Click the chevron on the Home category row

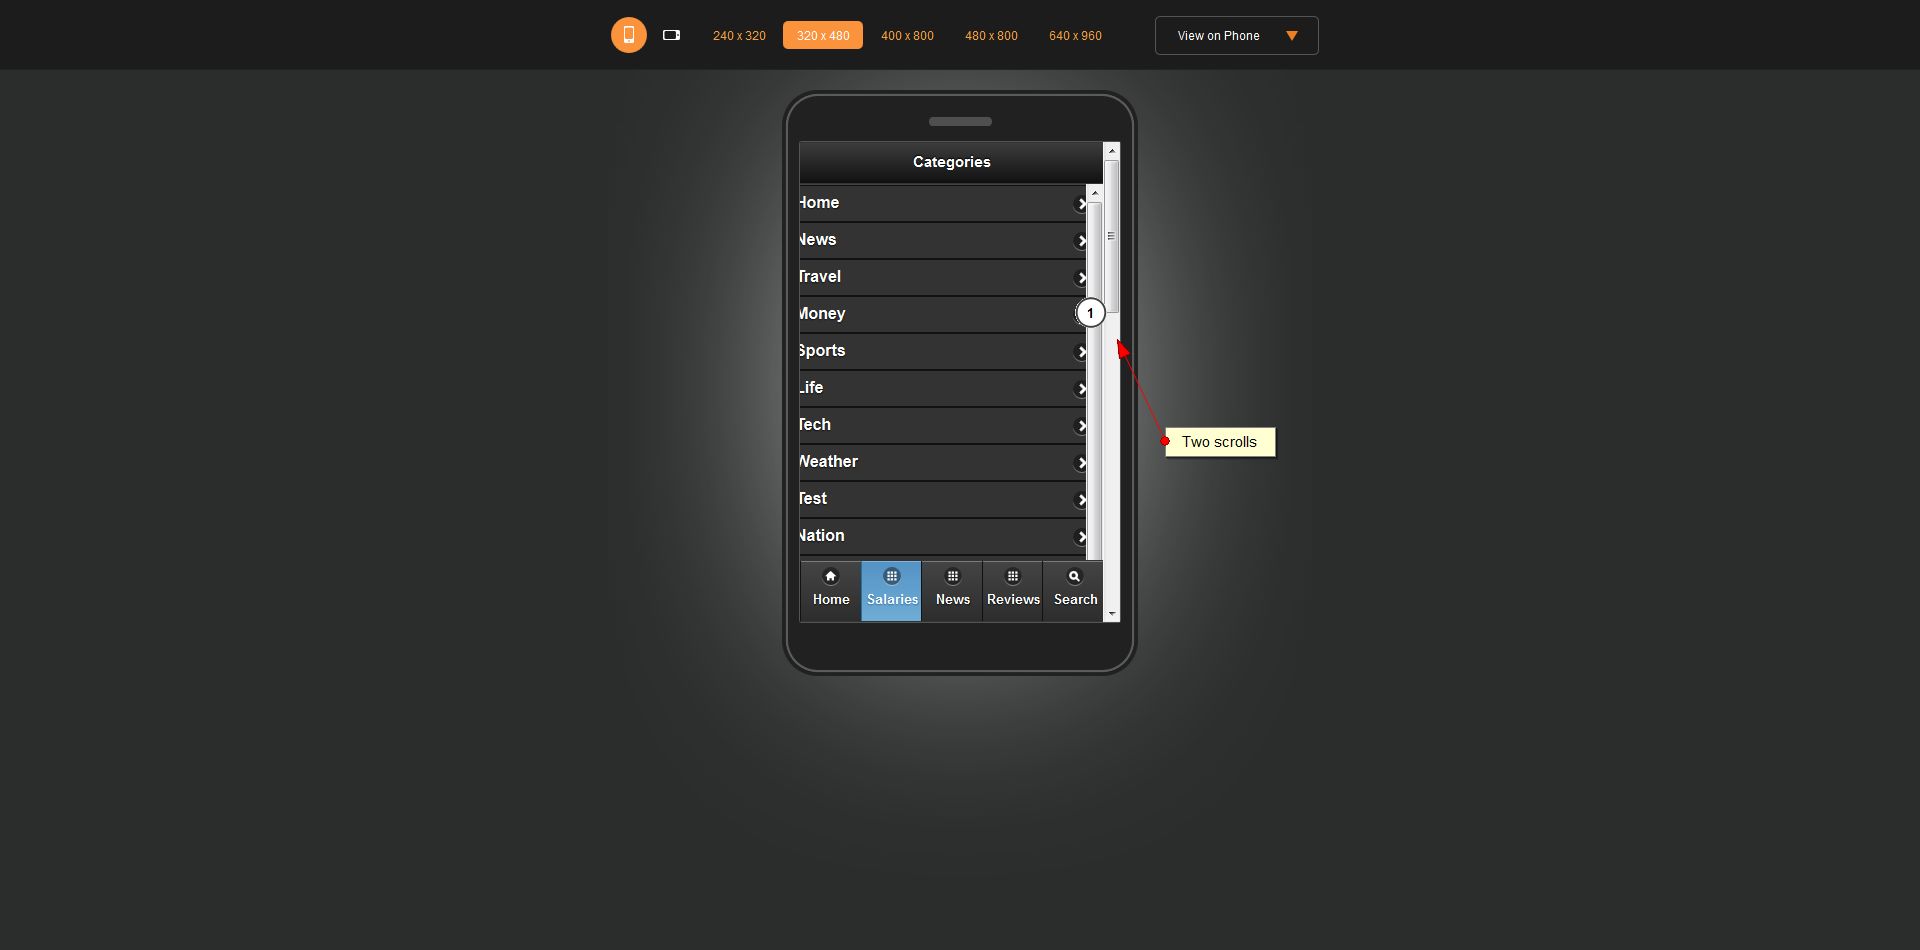click(x=1080, y=204)
